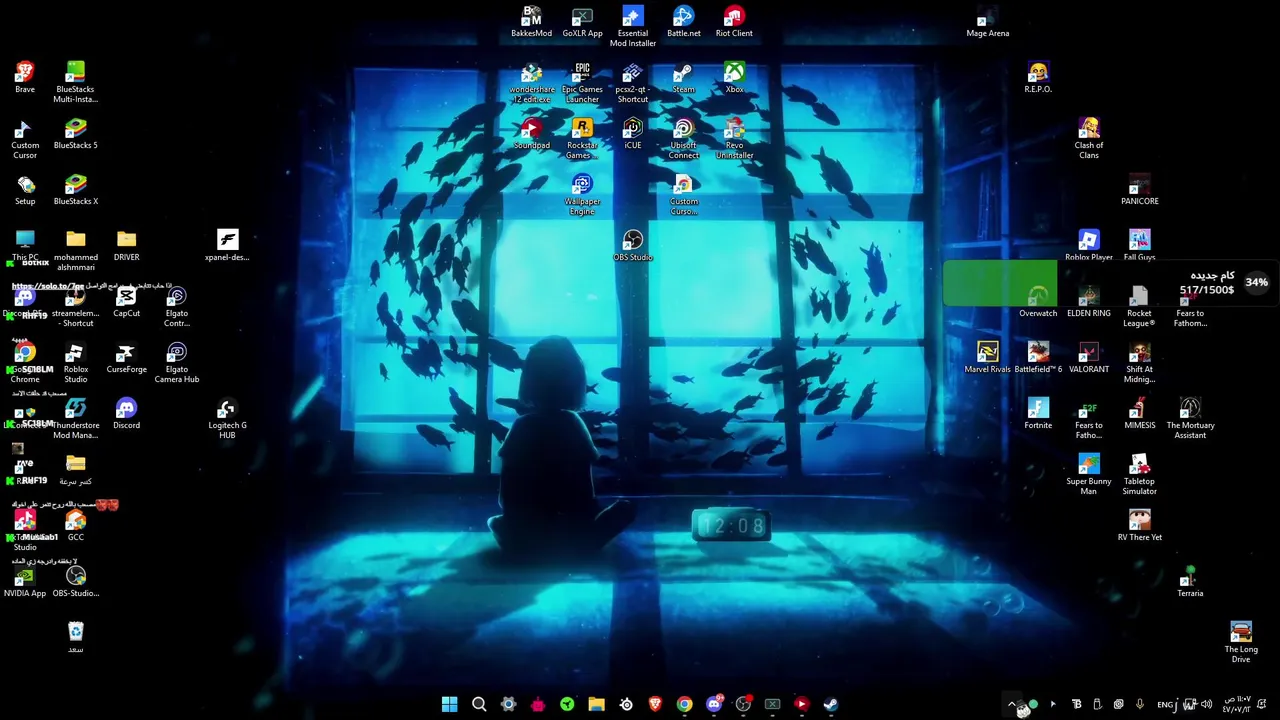Select BlueStacks 5 desktop icon
Image resolution: width=1280 pixels, height=720 pixels.
pyautogui.click(x=76, y=134)
